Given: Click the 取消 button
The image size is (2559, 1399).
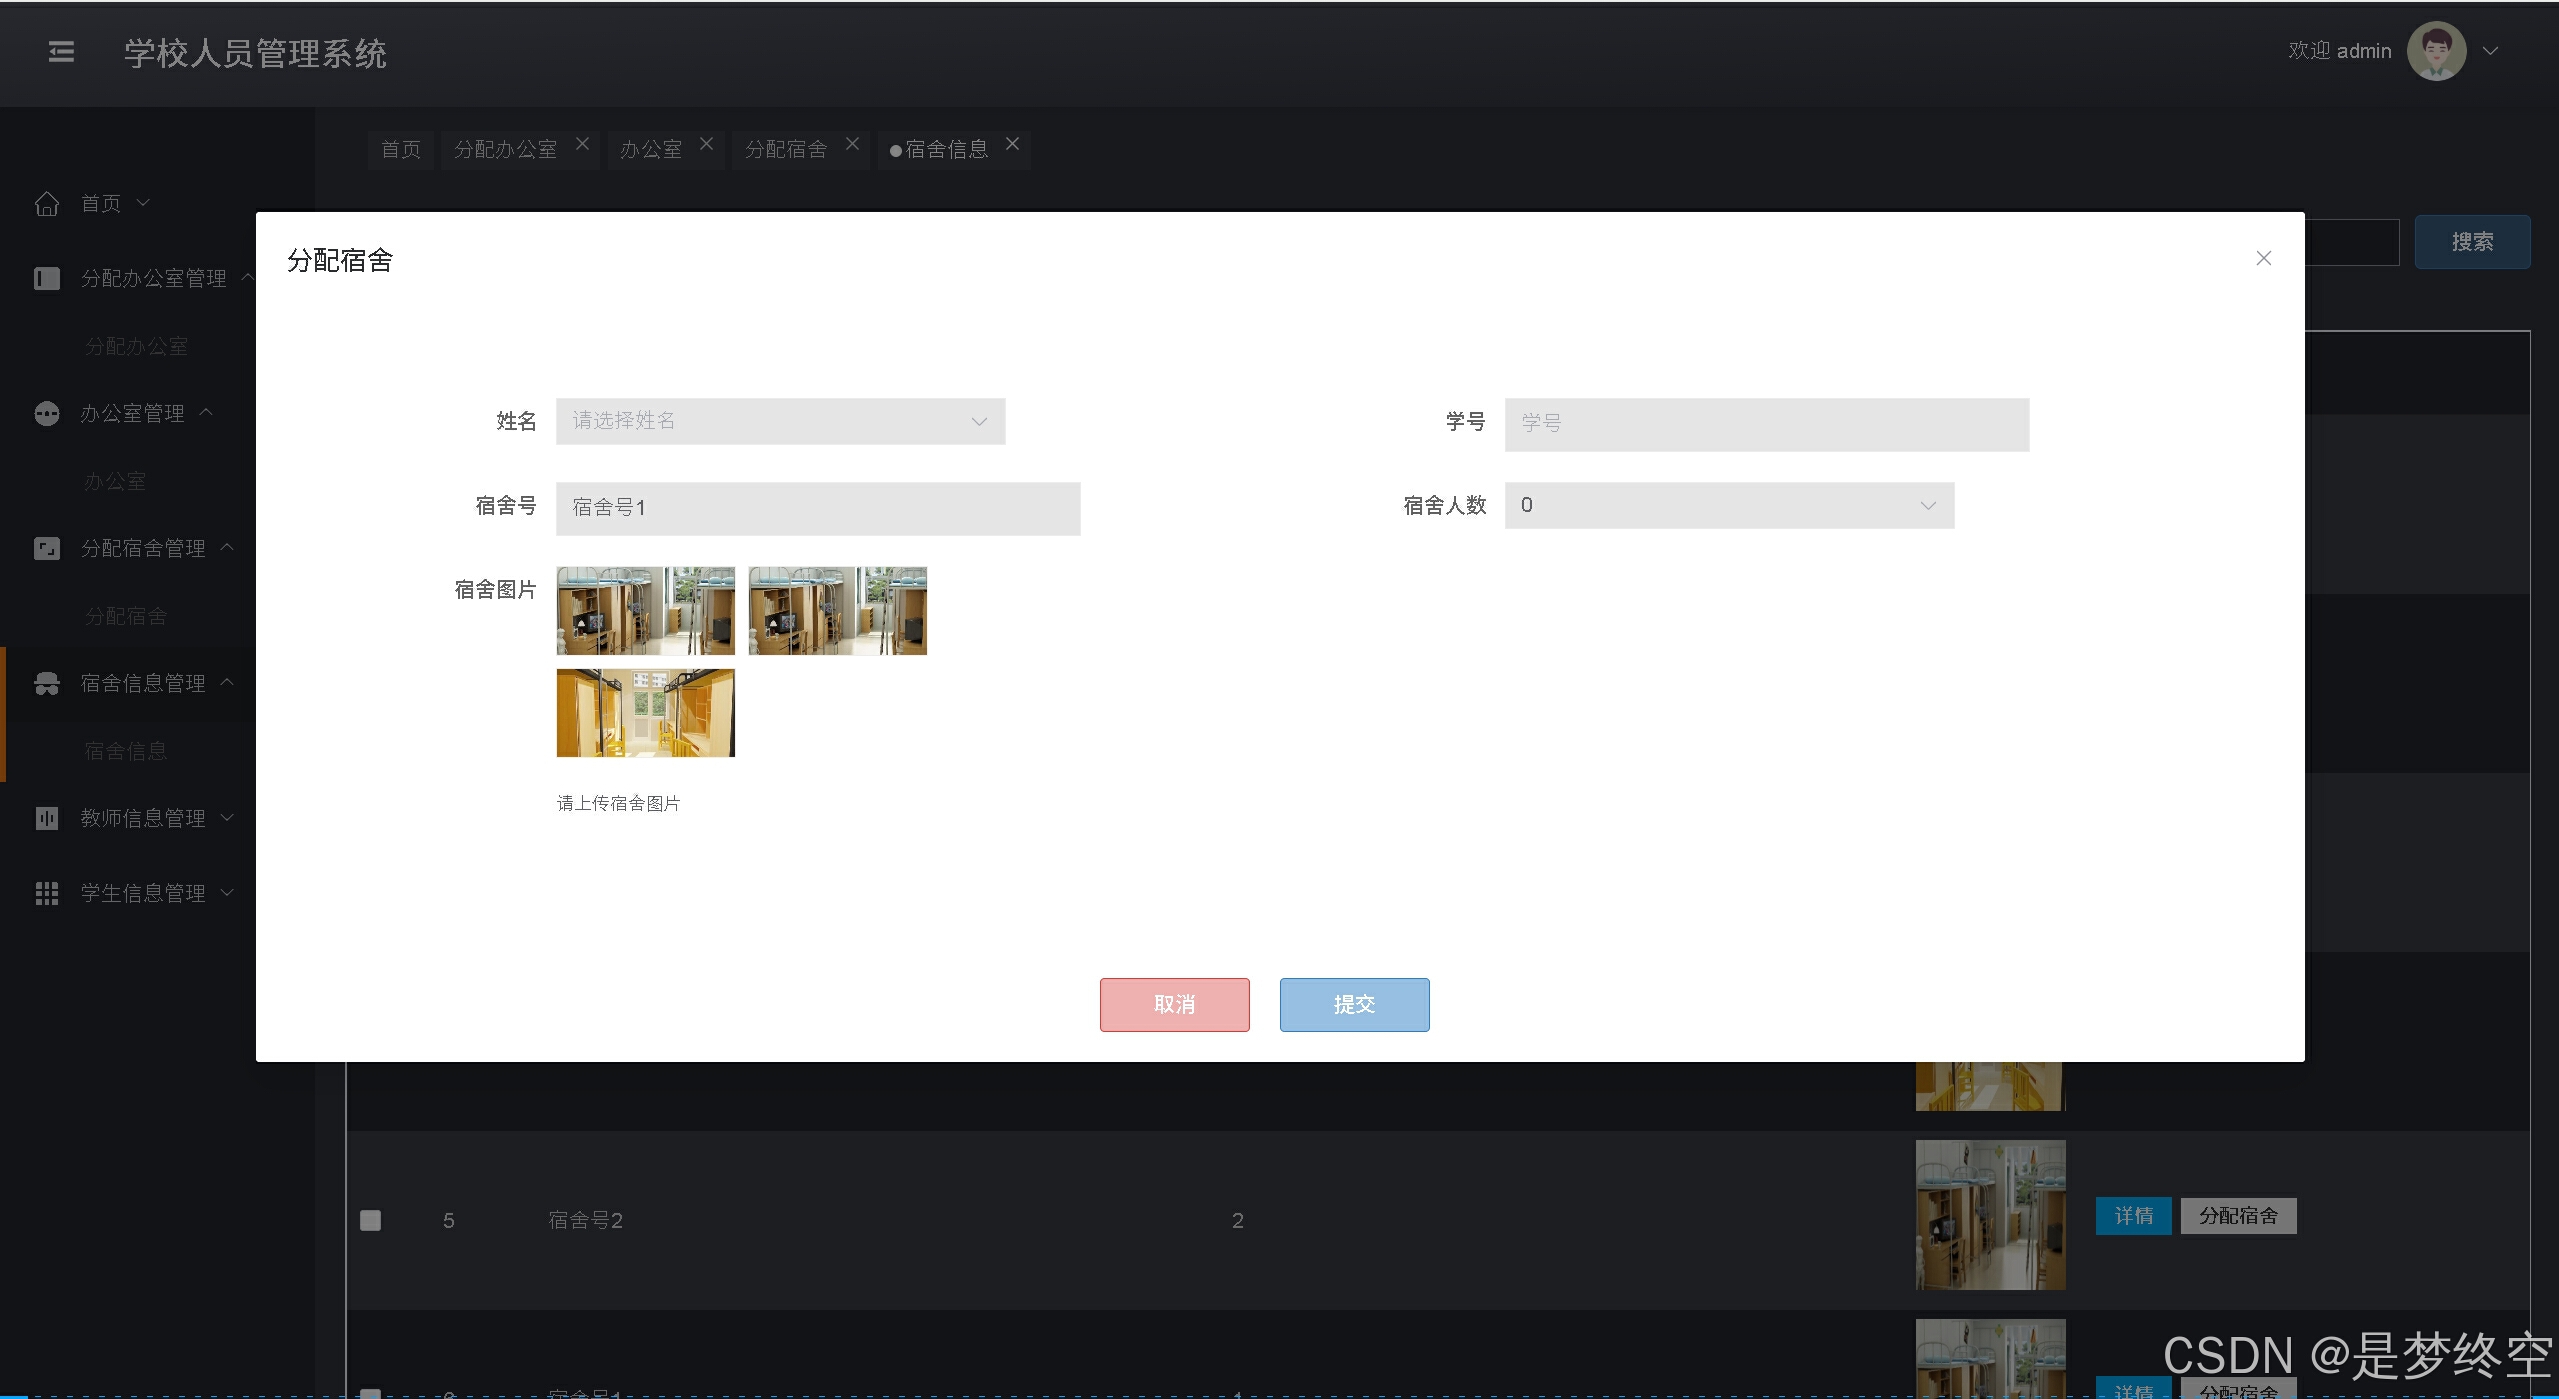Looking at the screenshot, I should tap(1174, 1004).
